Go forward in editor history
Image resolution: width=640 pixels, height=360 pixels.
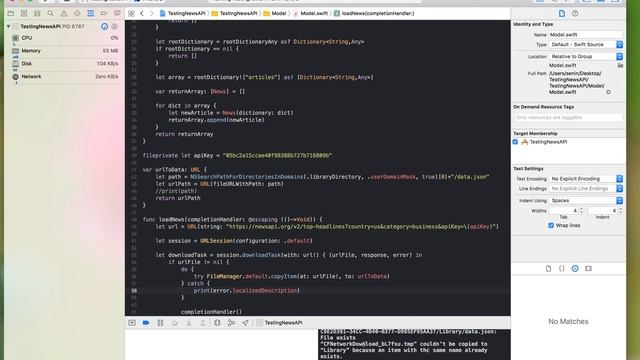coord(151,13)
